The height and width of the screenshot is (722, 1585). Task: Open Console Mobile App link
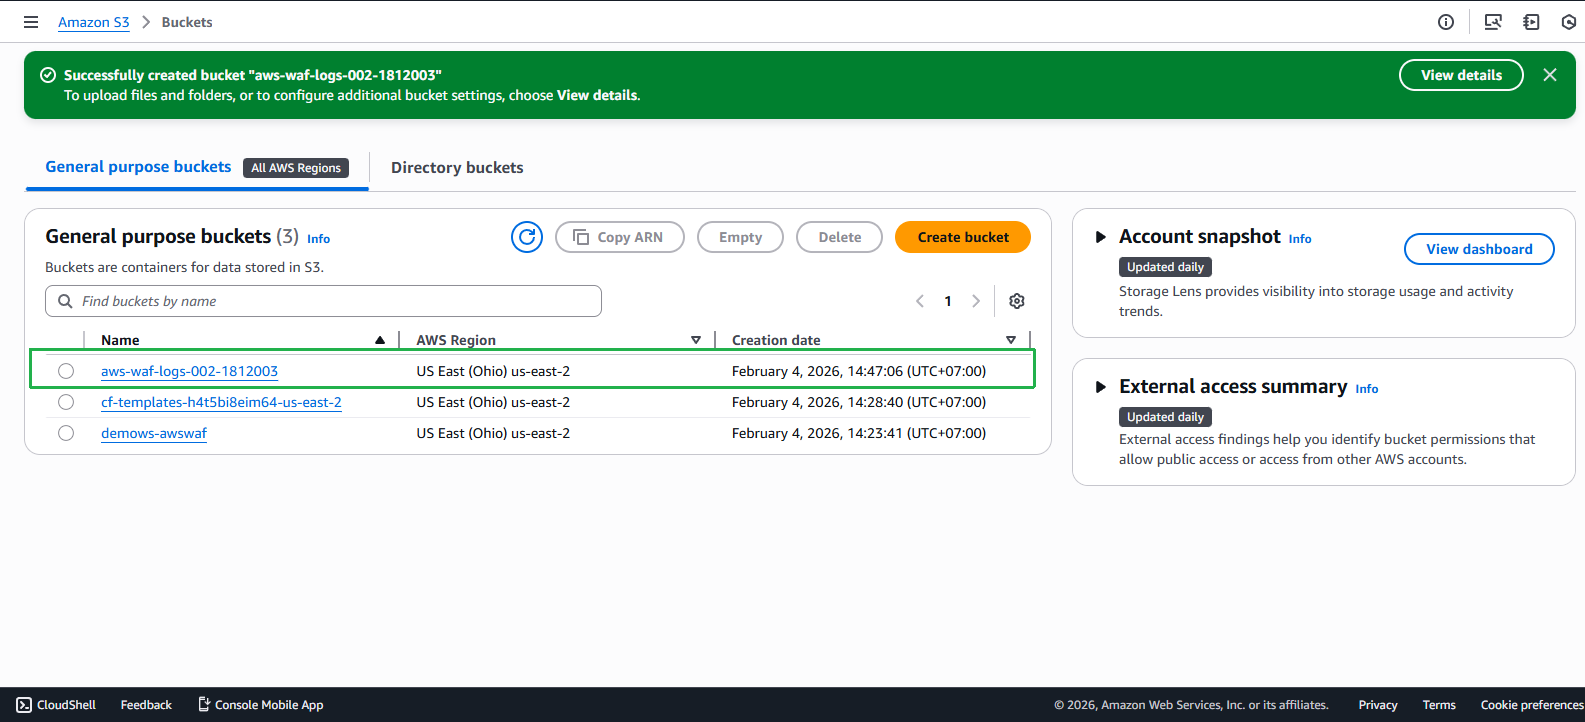260,705
